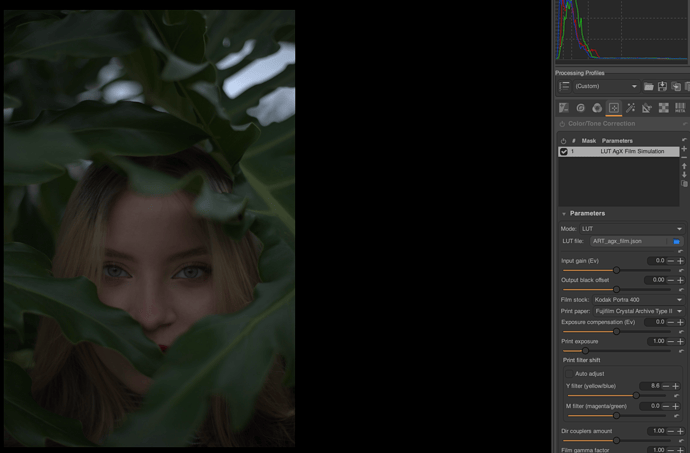Reset the Print exposure slider
Viewport: 690px width, 453px height.
click(x=681, y=351)
